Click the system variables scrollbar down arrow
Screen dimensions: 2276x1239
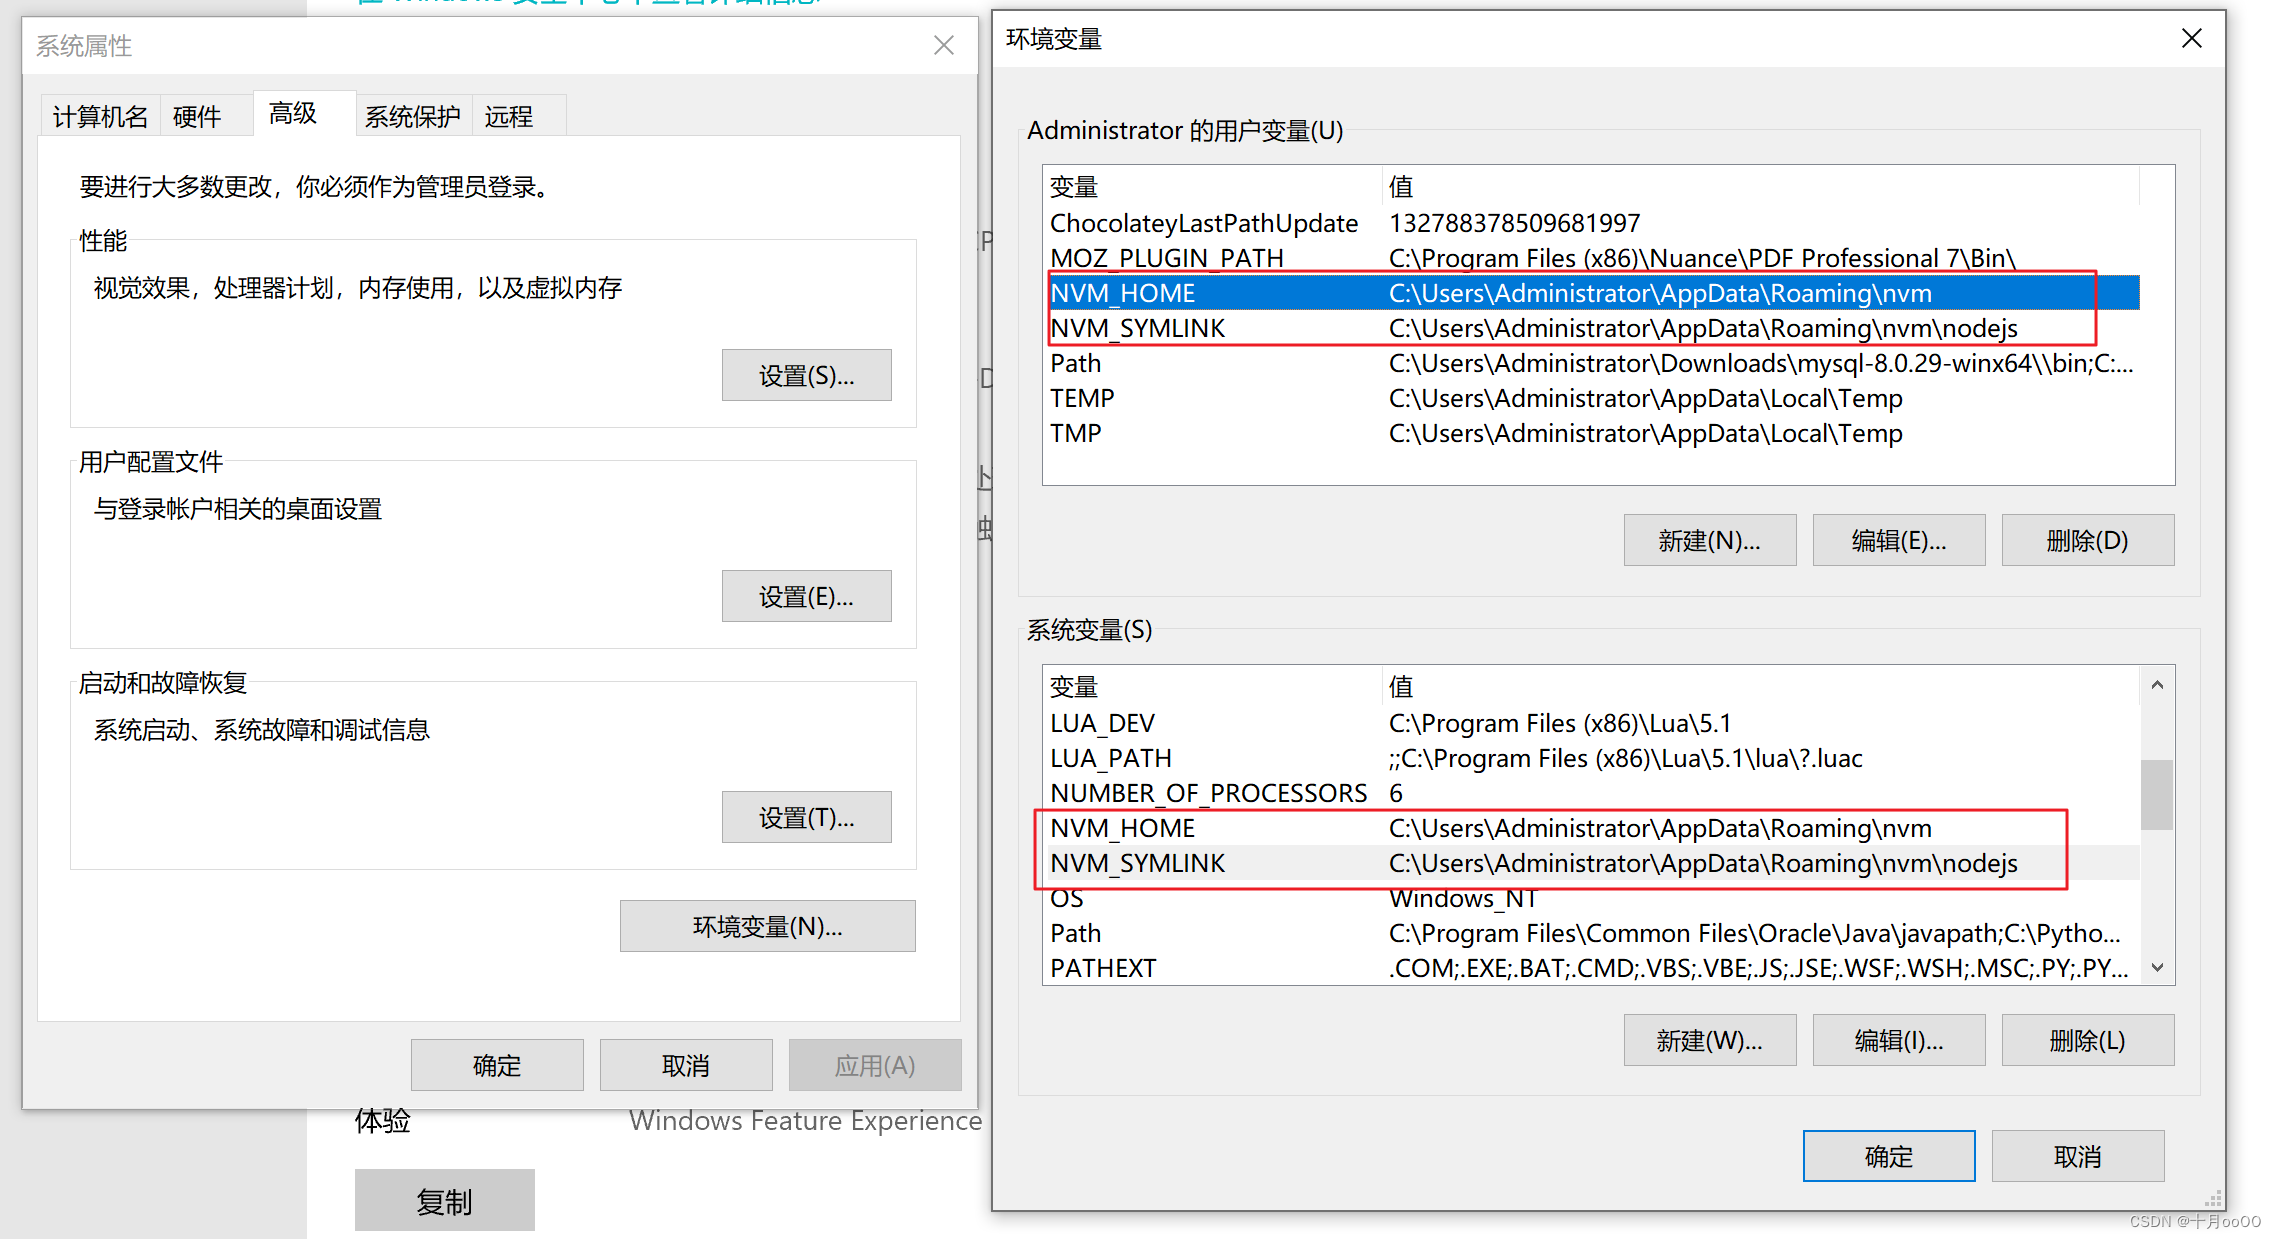coord(2157,967)
